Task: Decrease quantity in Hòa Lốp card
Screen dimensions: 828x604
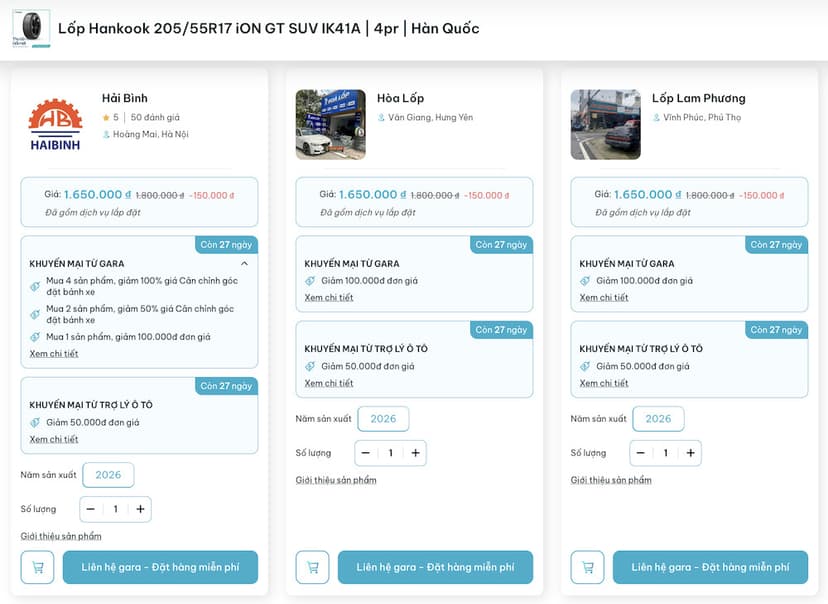Action: (365, 453)
